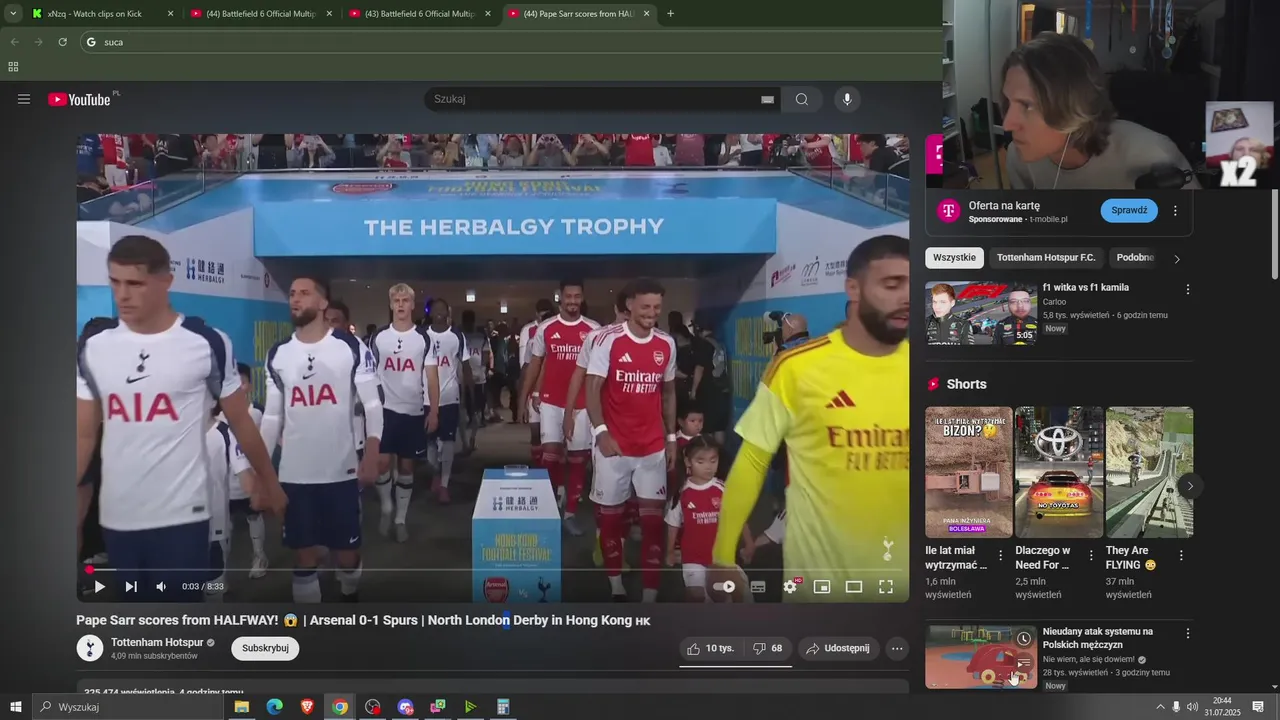Open the Tottenham Hotspur channel link
Screen dimensions: 1280x720
point(157,642)
